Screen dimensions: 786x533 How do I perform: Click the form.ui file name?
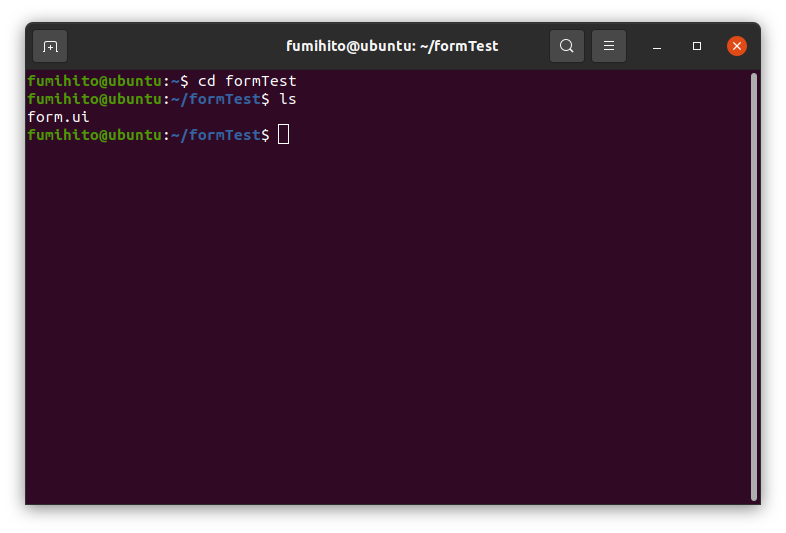click(58, 117)
